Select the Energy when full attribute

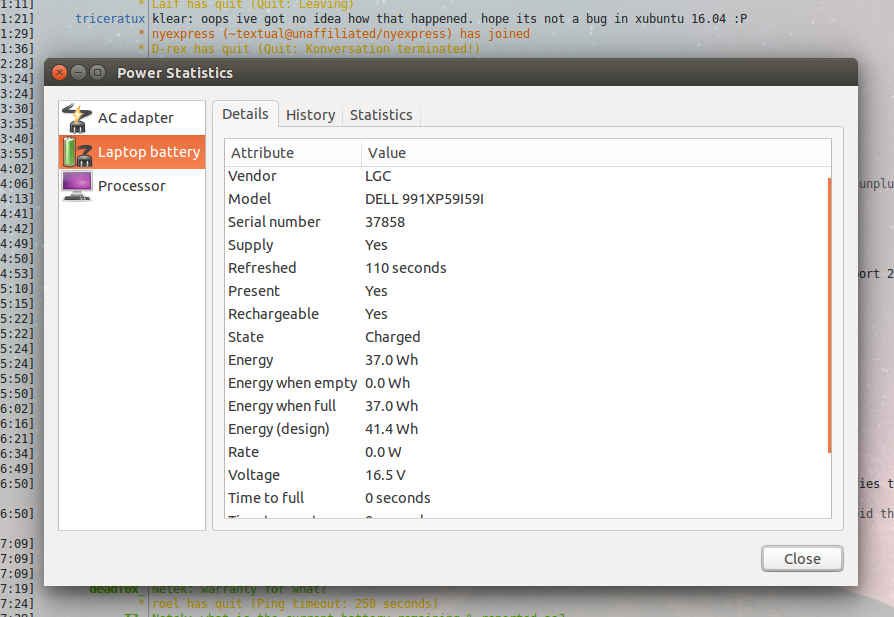(x=282, y=406)
